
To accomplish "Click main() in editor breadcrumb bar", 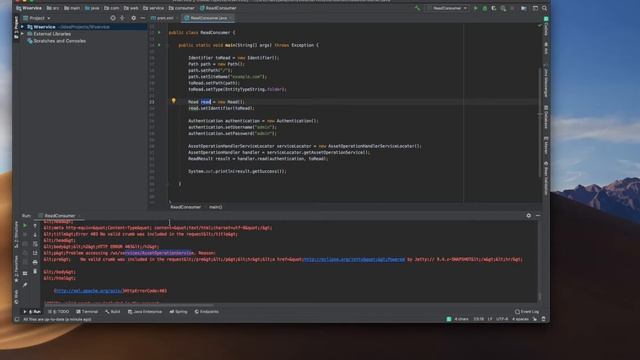I will click(216, 207).
